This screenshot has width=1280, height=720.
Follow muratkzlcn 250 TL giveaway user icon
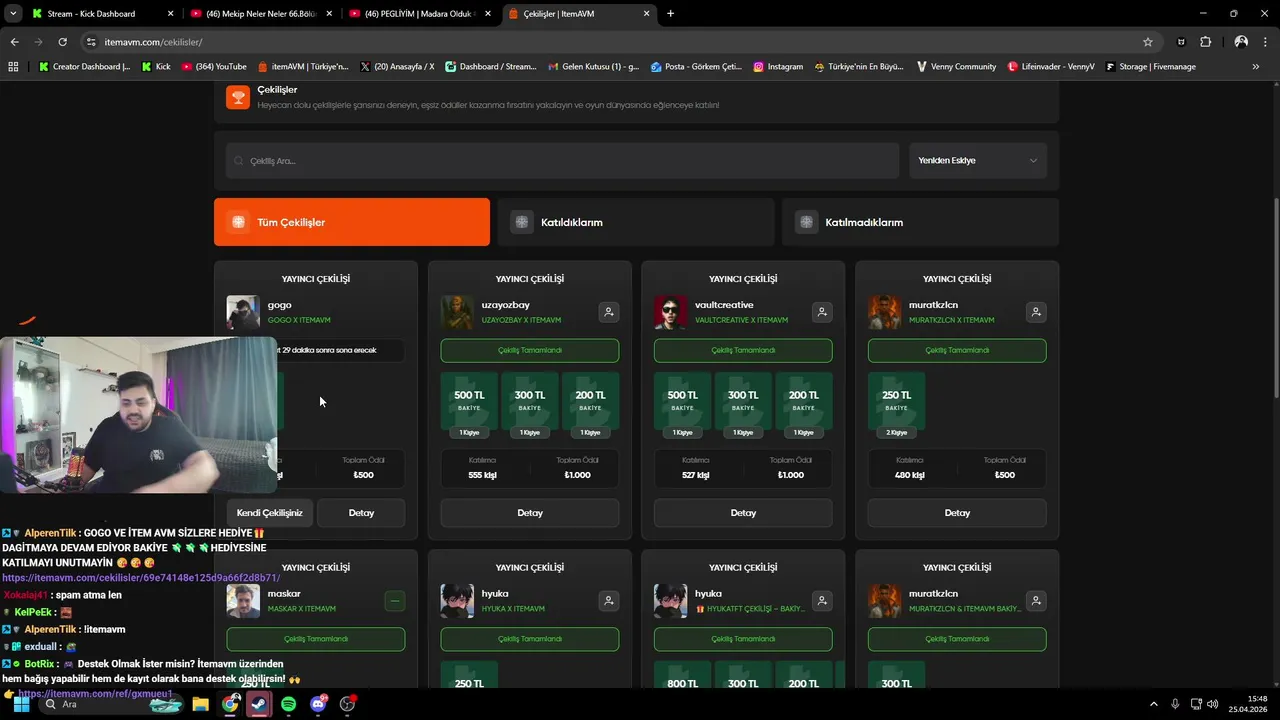click(1036, 312)
